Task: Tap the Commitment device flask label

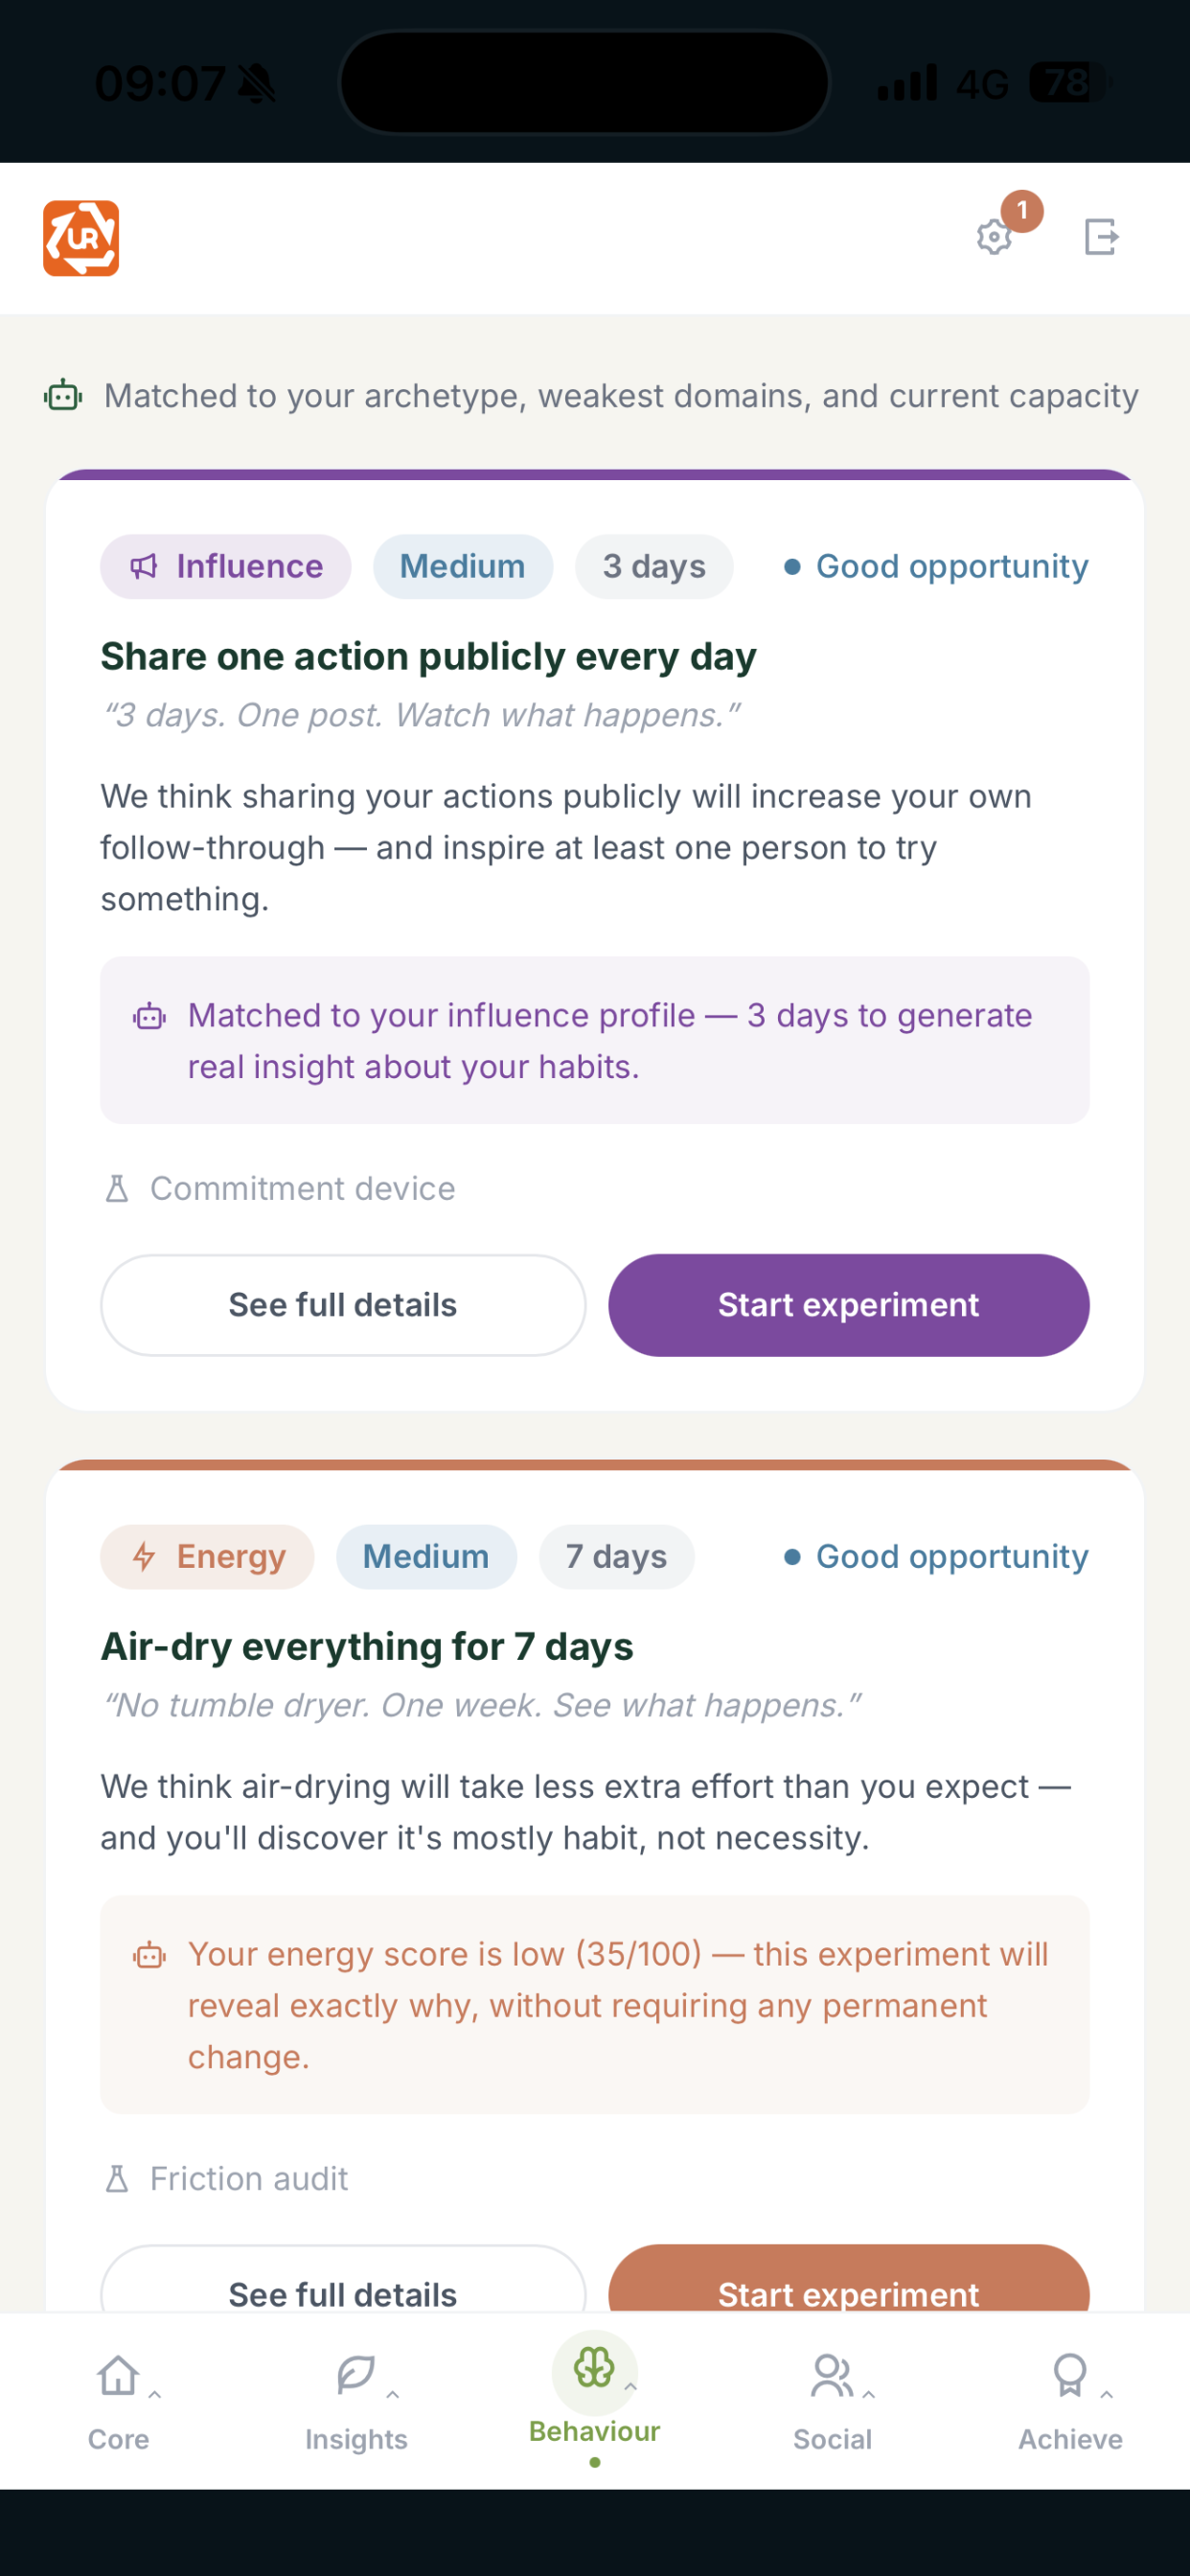Action: [x=280, y=1189]
